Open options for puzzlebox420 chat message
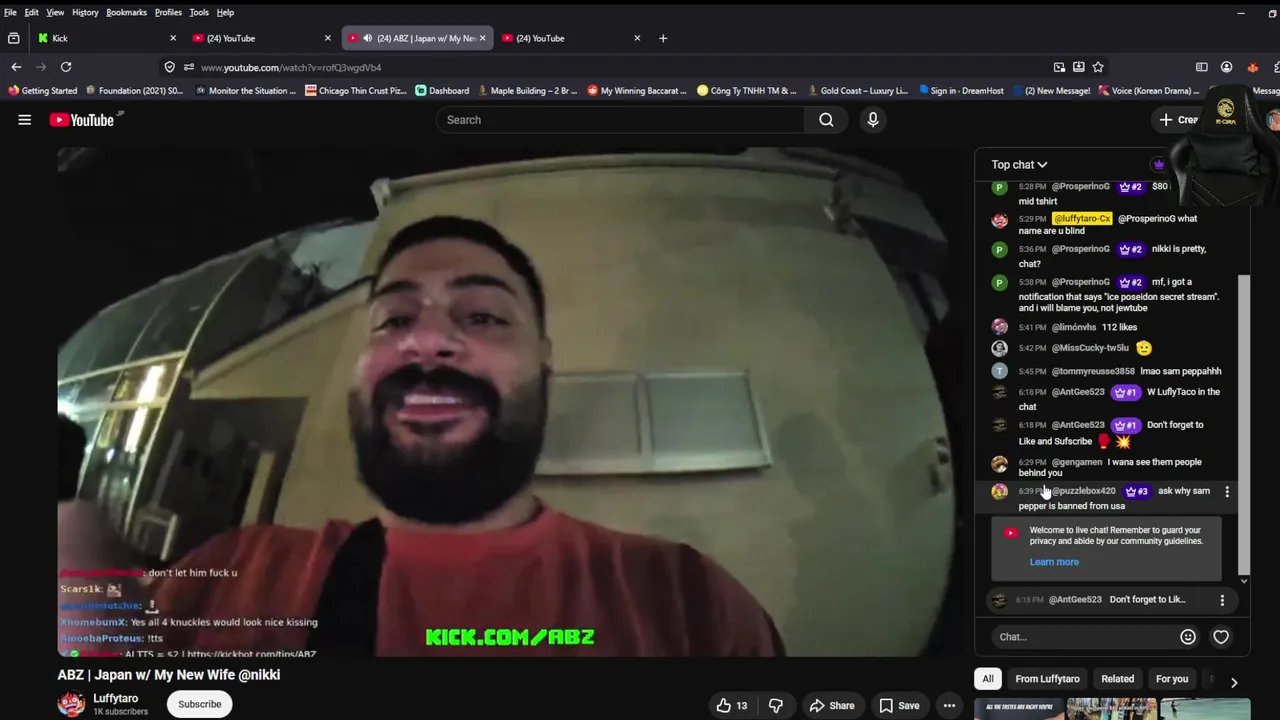This screenshot has height=720, width=1280. [x=1227, y=492]
